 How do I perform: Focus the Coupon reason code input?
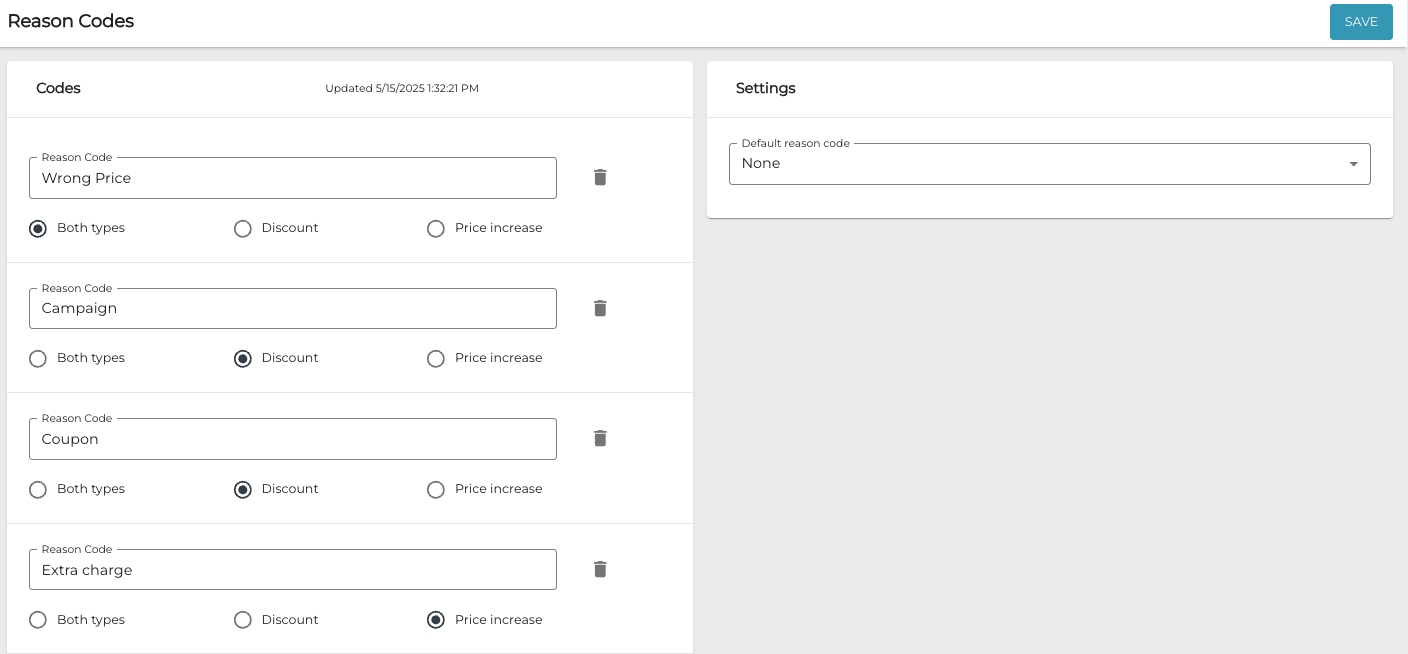(x=292, y=439)
